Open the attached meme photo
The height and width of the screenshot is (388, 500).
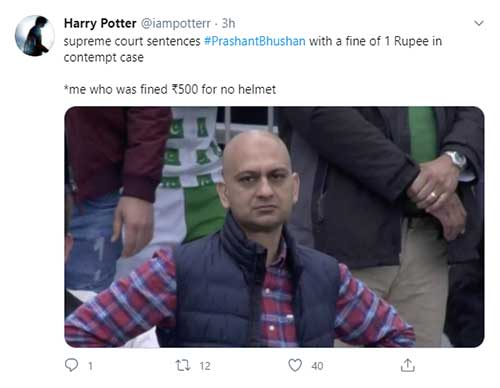click(274, 227)
